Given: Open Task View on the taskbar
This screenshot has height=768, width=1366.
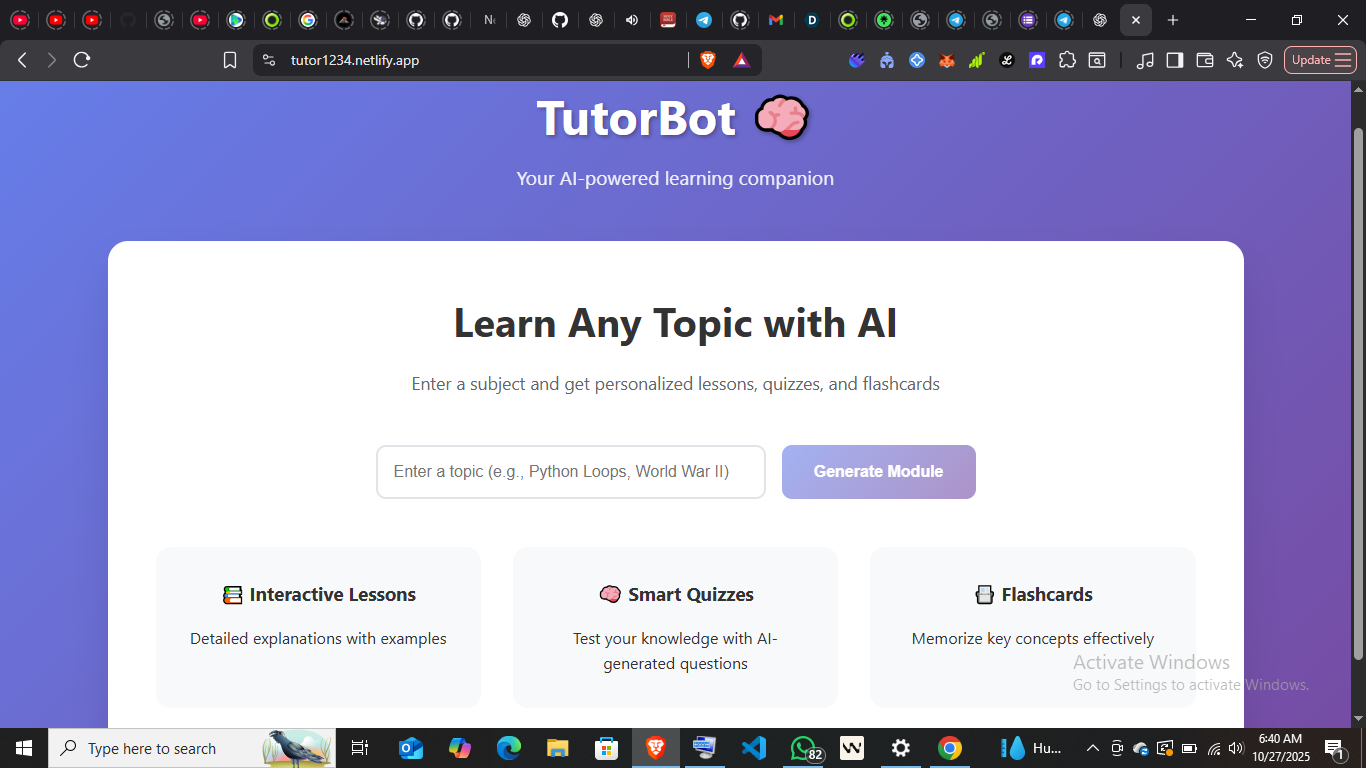Looking at the screenshot, I should pyautogui.click(x=360, y=748).
